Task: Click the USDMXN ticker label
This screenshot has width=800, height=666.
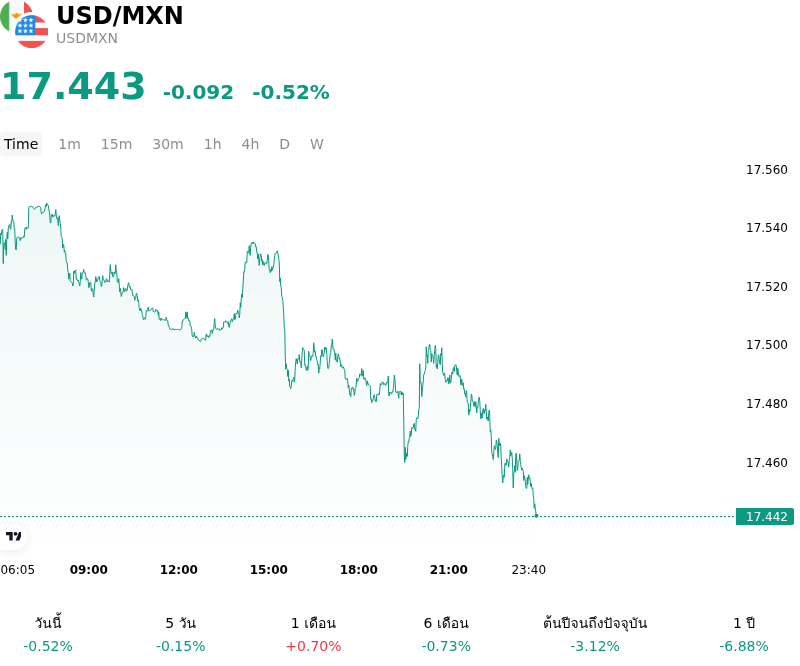Action: pyautogui.click(x=87, y=38)
